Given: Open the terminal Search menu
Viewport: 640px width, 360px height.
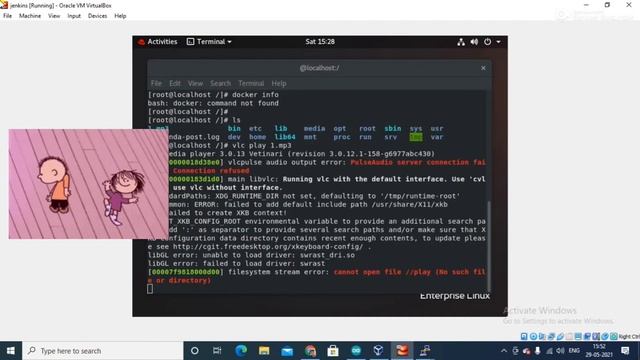Looking at the screenshot, I should pyautogui.click(x=220, y=83).
